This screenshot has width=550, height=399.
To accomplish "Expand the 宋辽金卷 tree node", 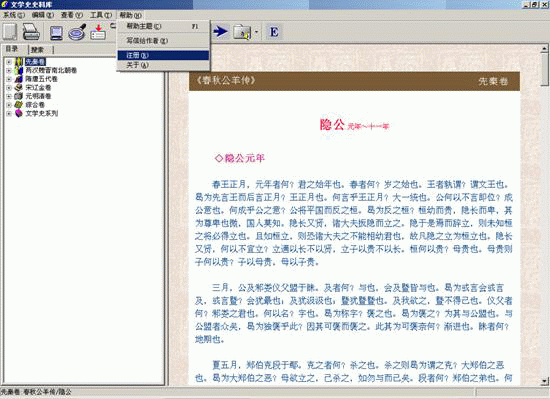I will [8, 87].
